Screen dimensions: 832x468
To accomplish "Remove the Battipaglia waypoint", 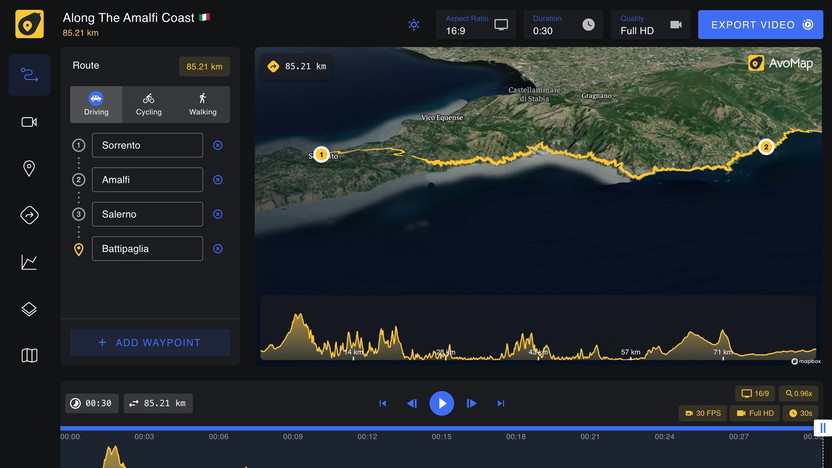I will point(218,249).
